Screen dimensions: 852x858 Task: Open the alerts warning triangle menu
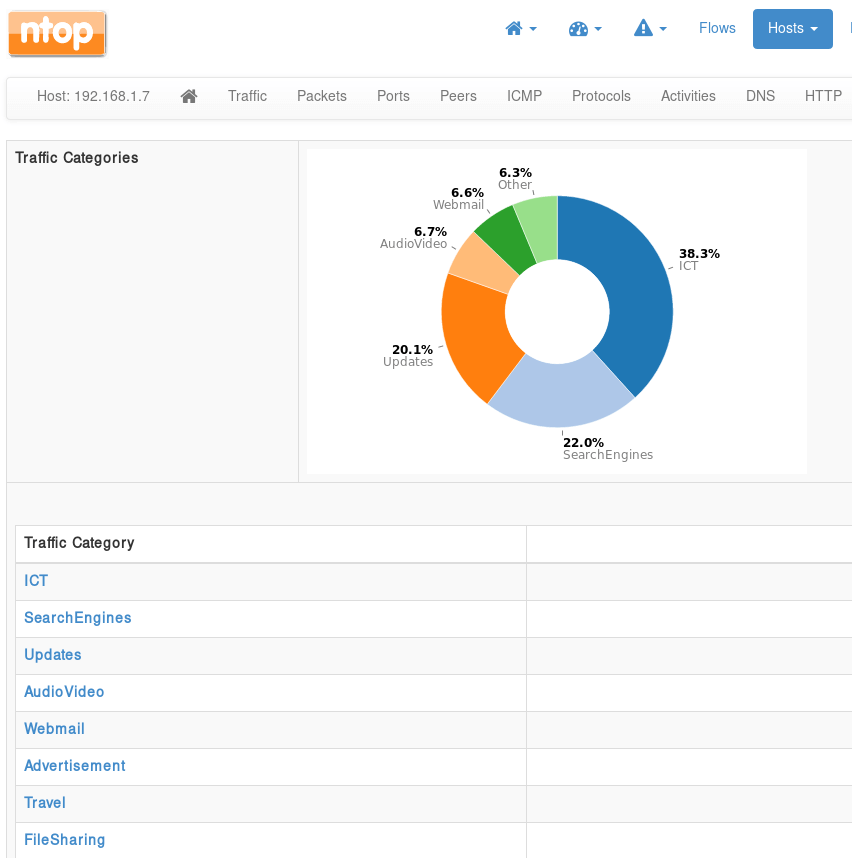[649, 29]
